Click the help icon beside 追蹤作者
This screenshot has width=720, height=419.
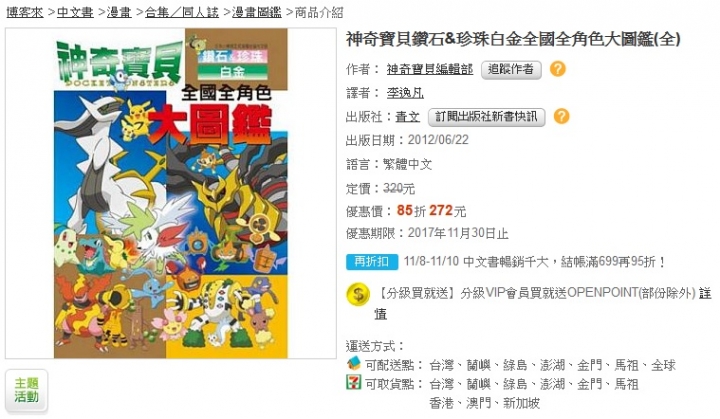[557, 69]
